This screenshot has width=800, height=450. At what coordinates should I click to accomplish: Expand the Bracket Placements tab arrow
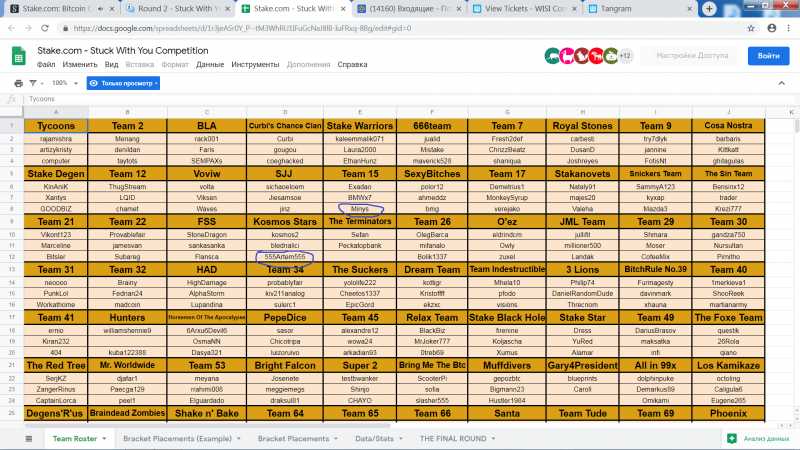(336, 439)
